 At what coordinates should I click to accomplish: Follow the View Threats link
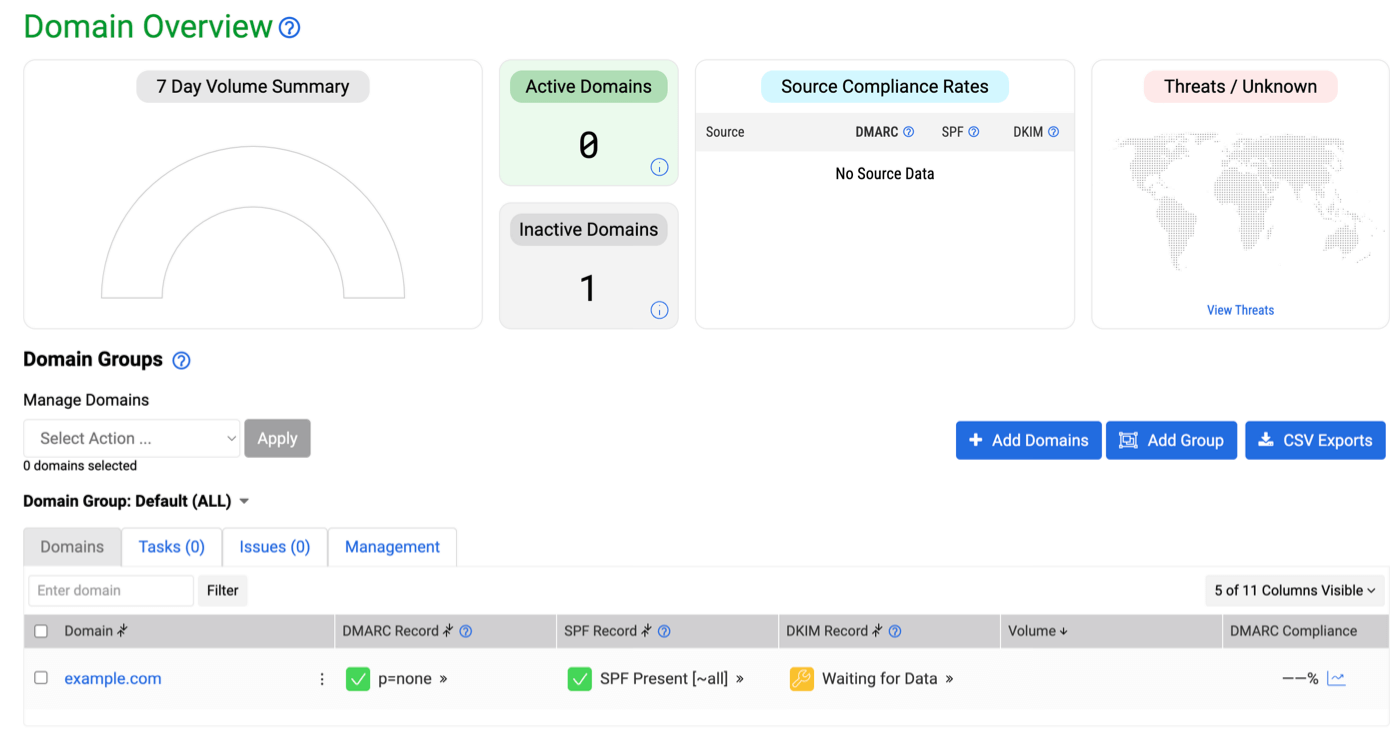pyautogui.click(x=1240, y=310)
